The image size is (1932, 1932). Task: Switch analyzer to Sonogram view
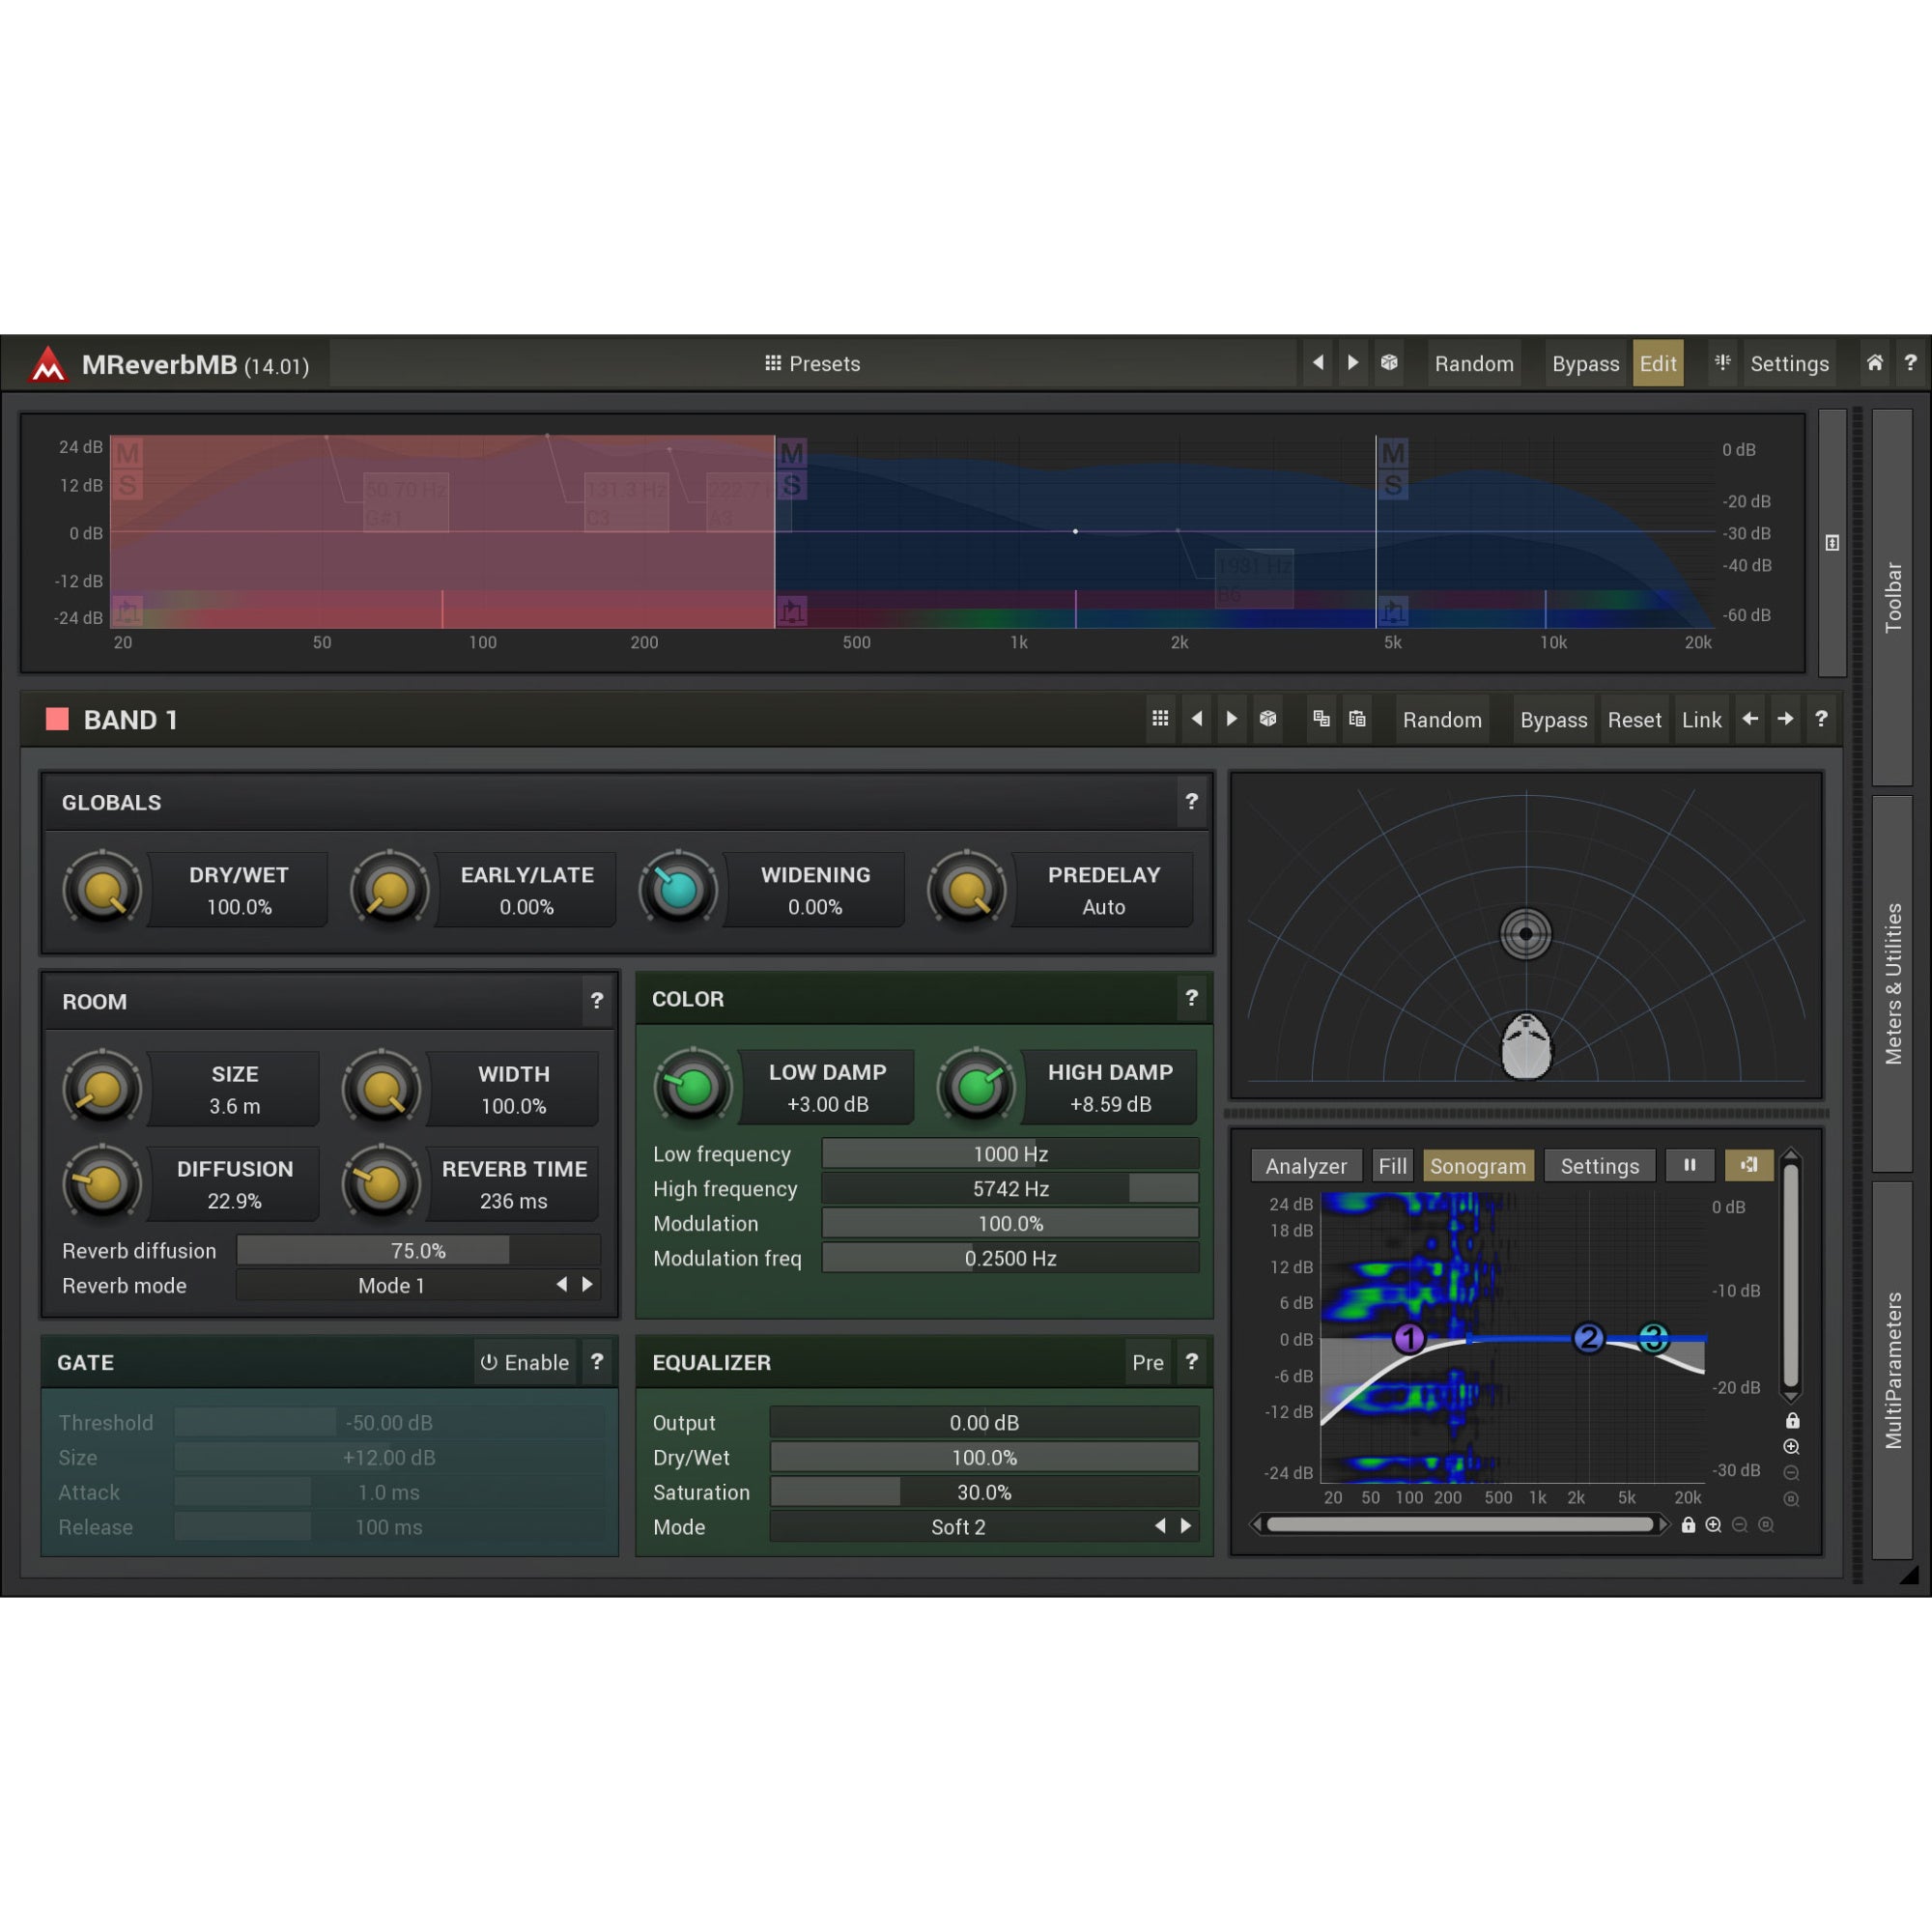tap(1478, 1166)
